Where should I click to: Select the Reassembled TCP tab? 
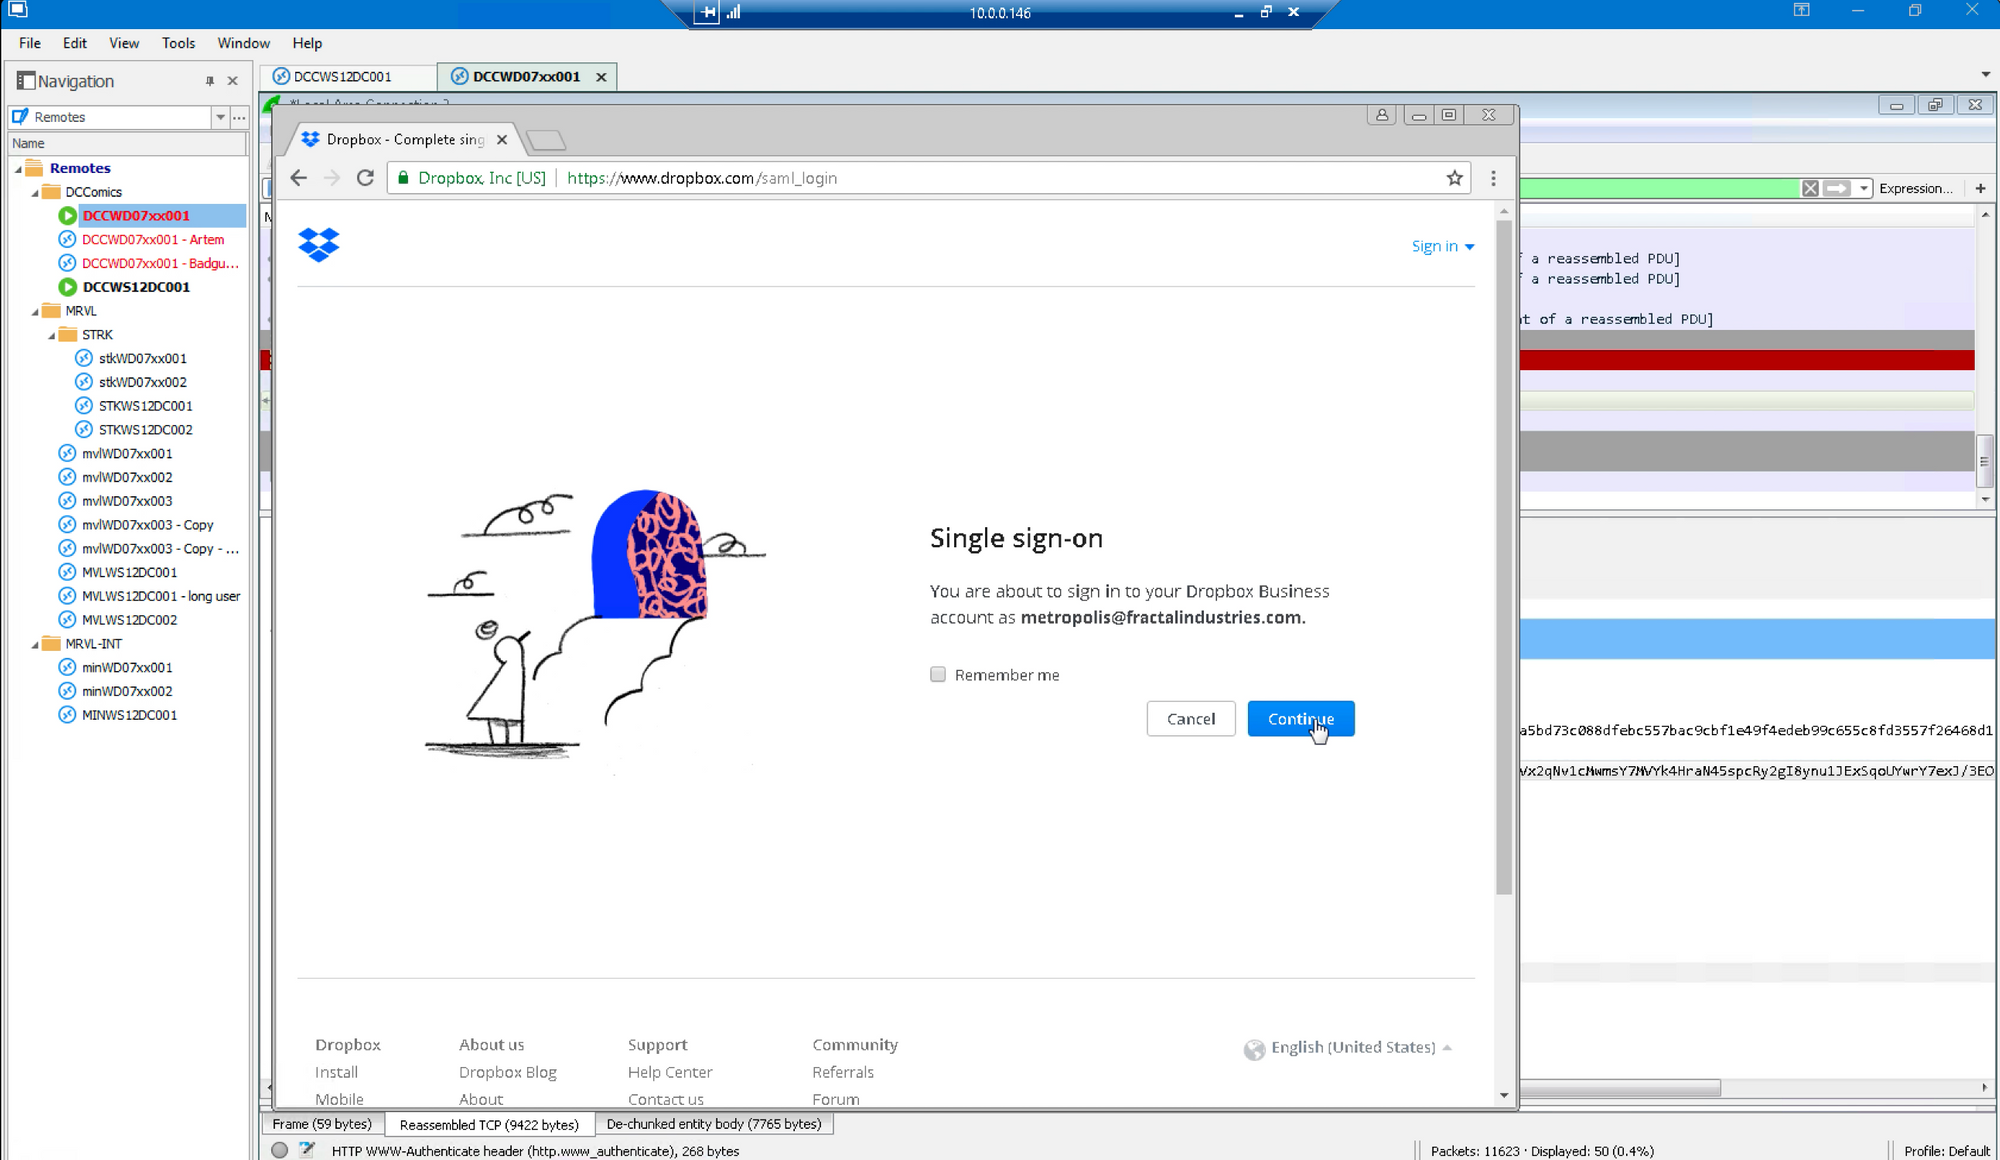(489, 1125)
